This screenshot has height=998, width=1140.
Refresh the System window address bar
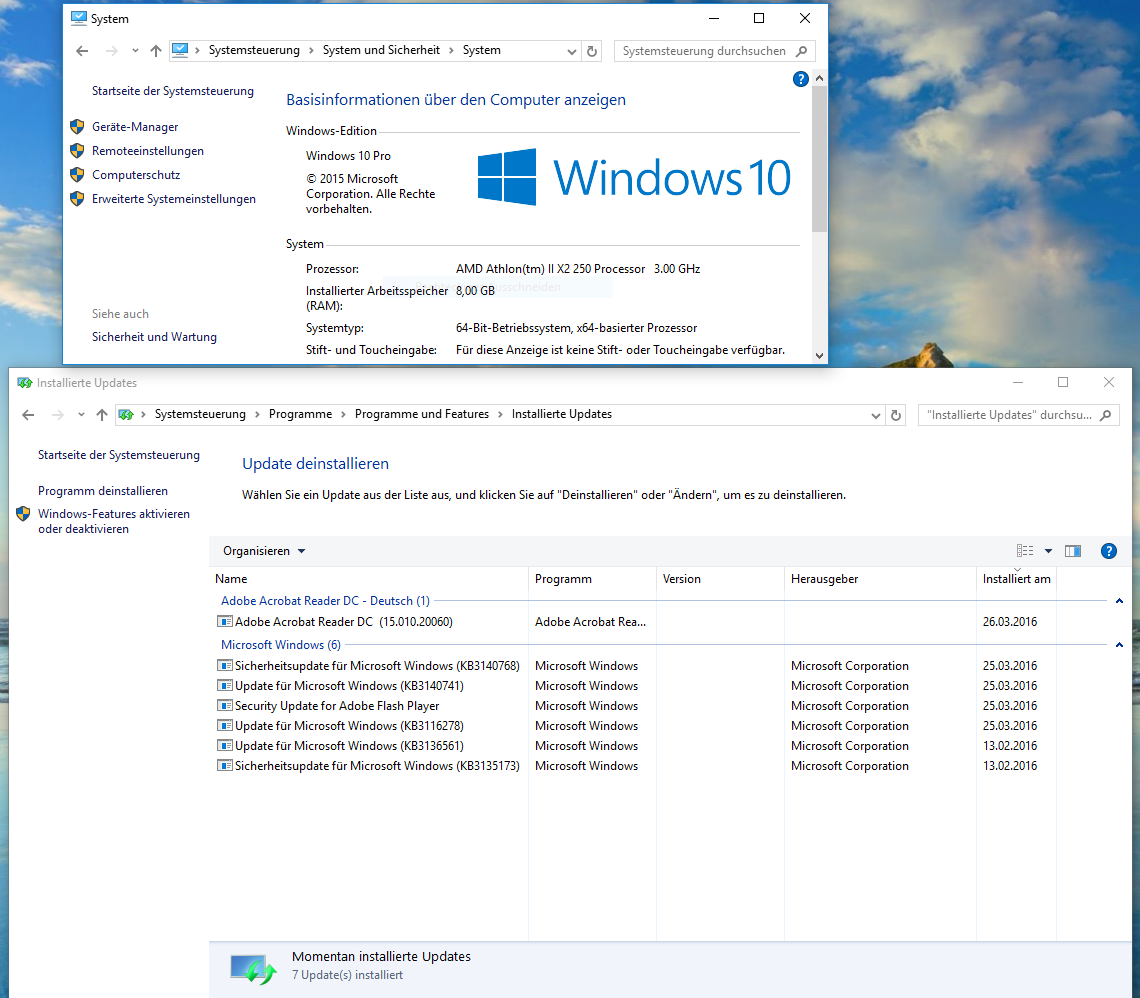[x=592, y=51]
